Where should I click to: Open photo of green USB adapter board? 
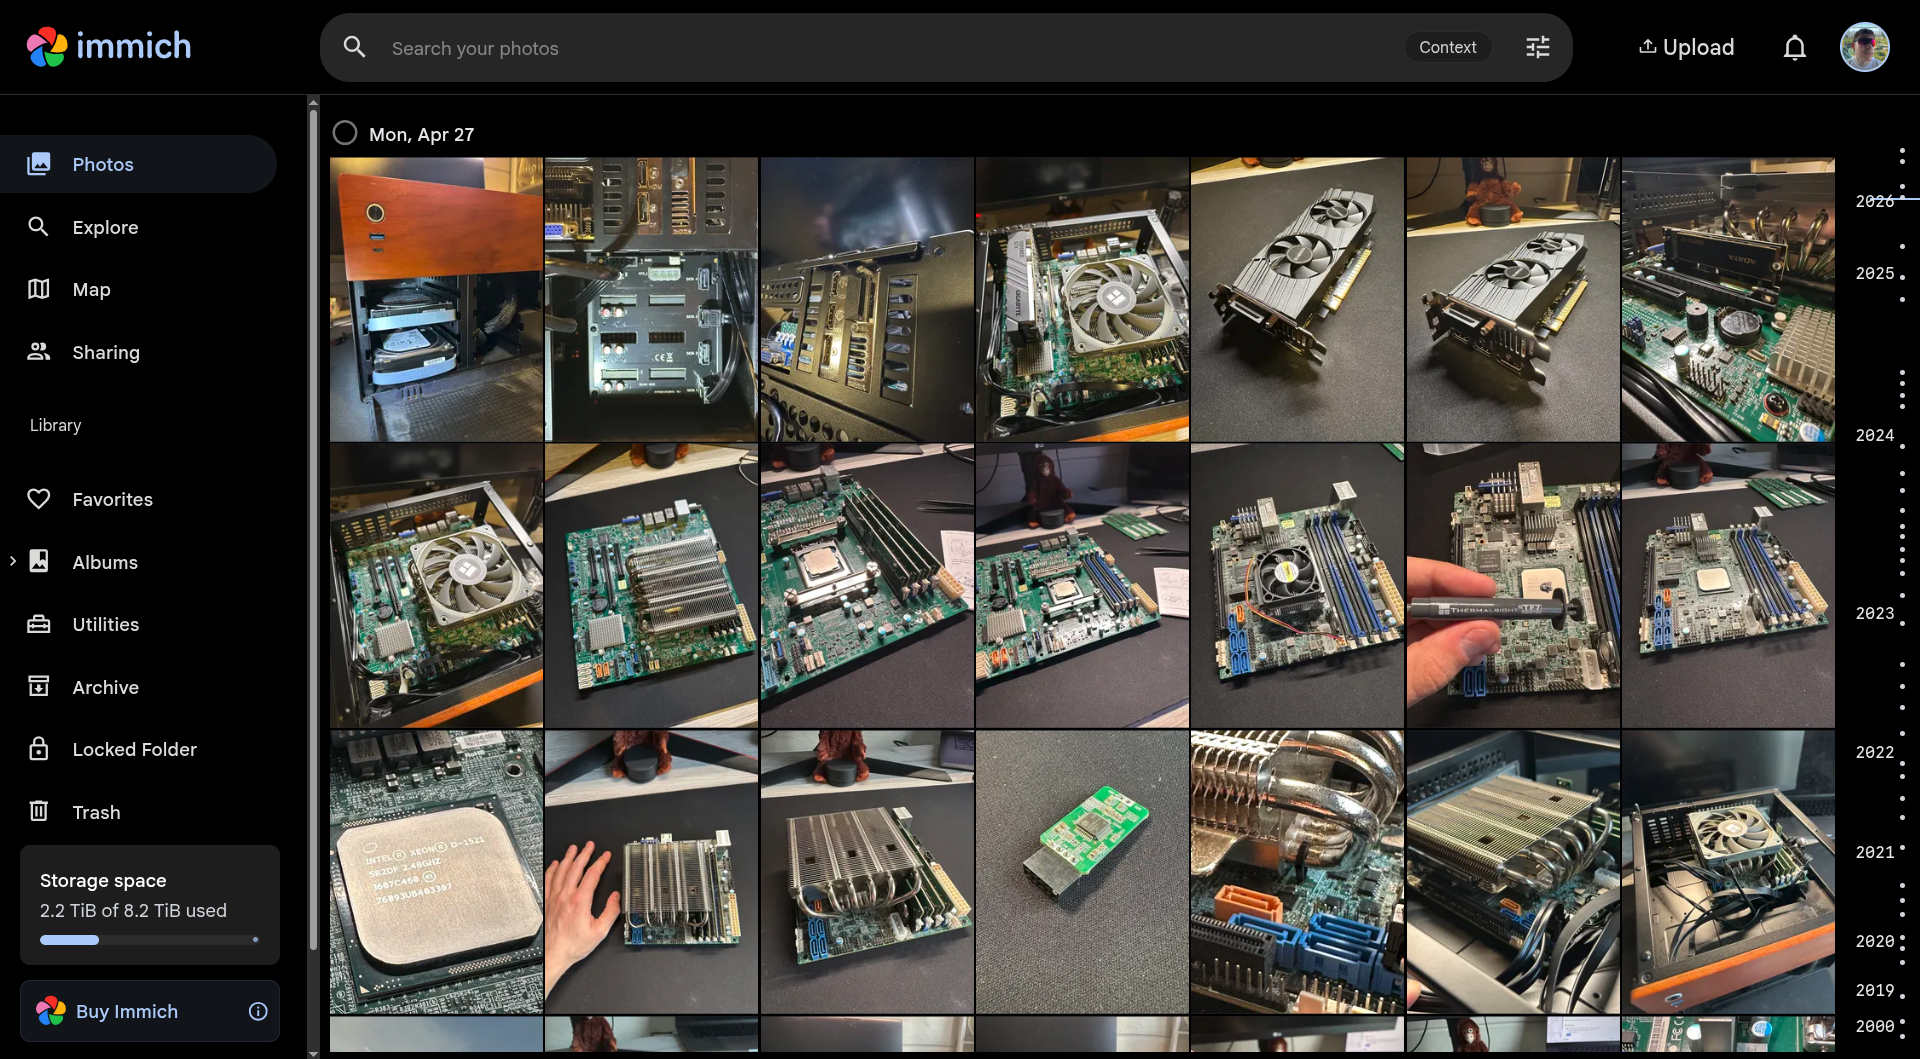(1082, 872)
